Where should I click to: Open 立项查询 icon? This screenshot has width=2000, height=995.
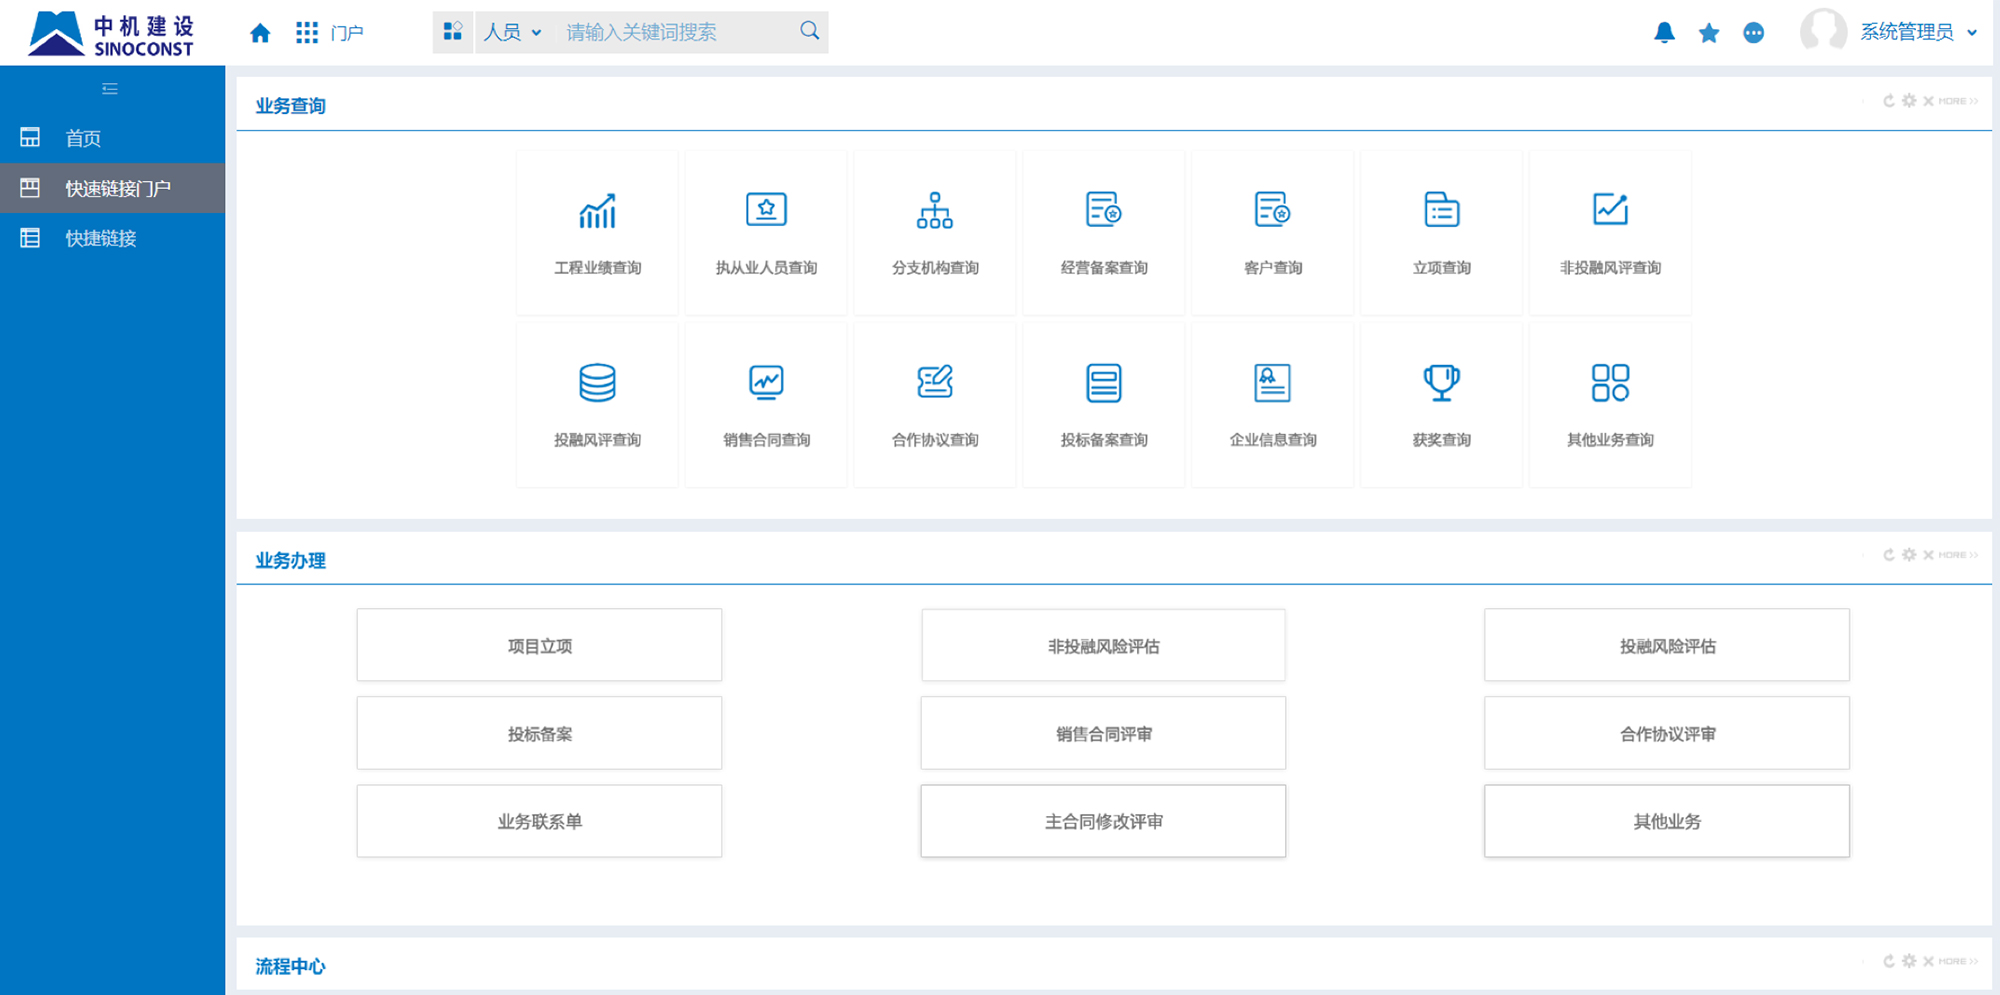[x=1442, y=210]
